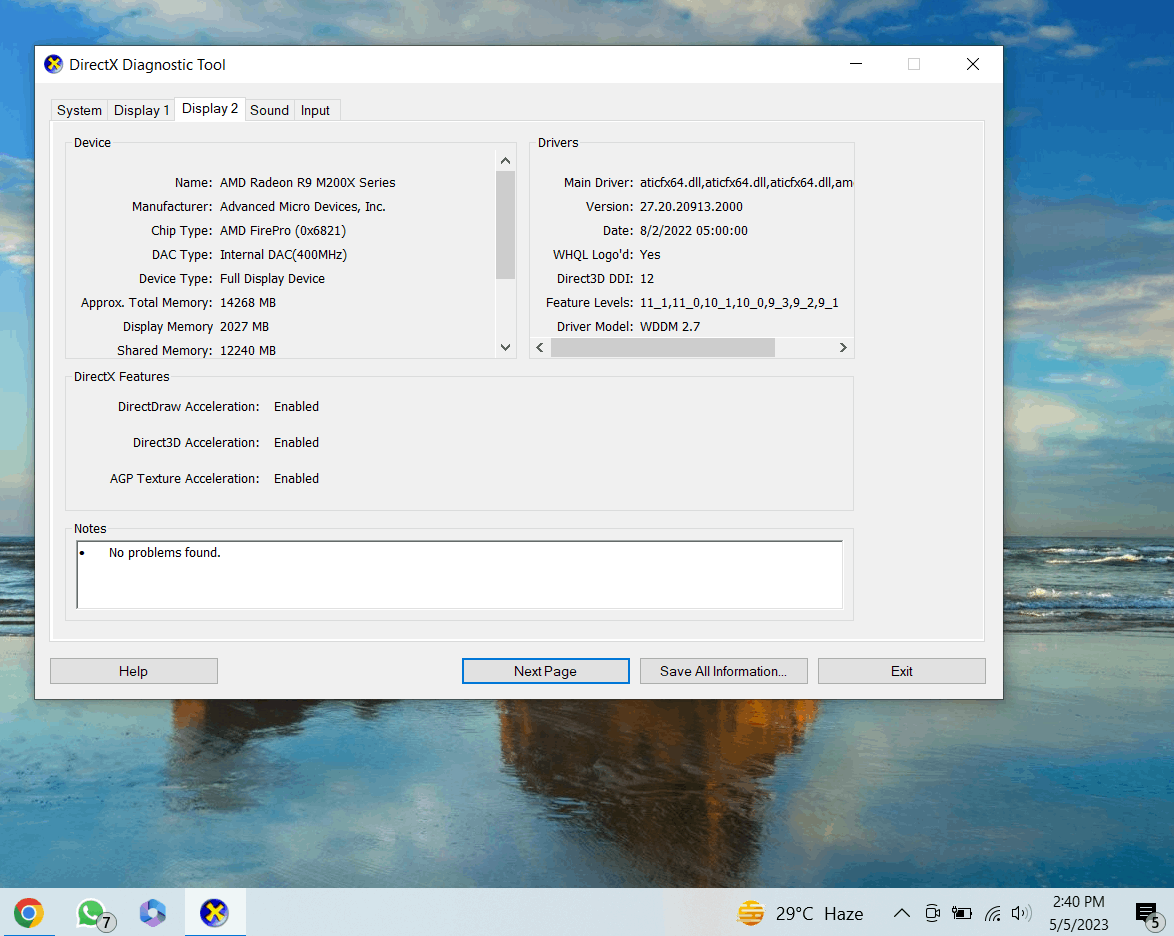Close the DirectX Diagnostic Tool window
This screenshot has height=936, width=1174.
973,64
